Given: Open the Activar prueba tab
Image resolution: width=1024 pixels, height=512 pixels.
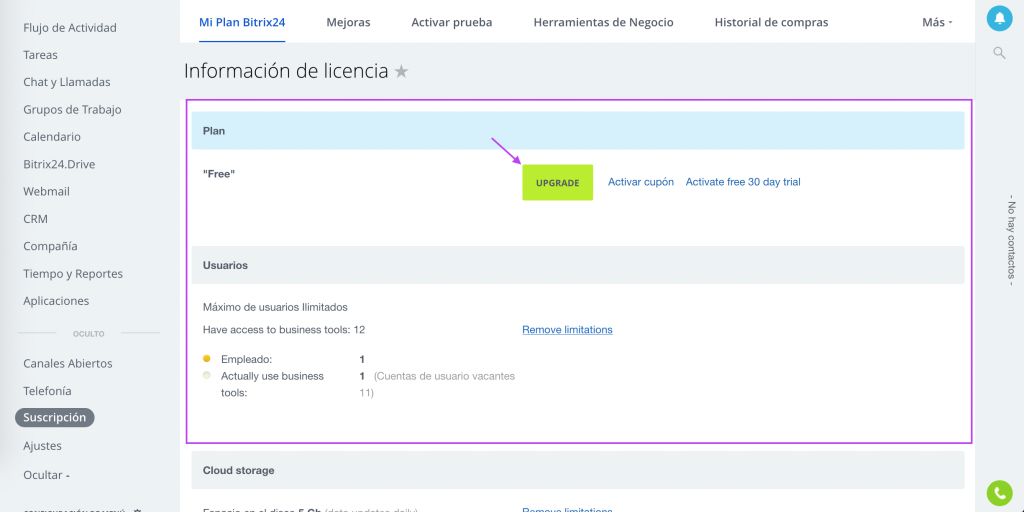Looking at the screenshot, I should tap(452, 22).
